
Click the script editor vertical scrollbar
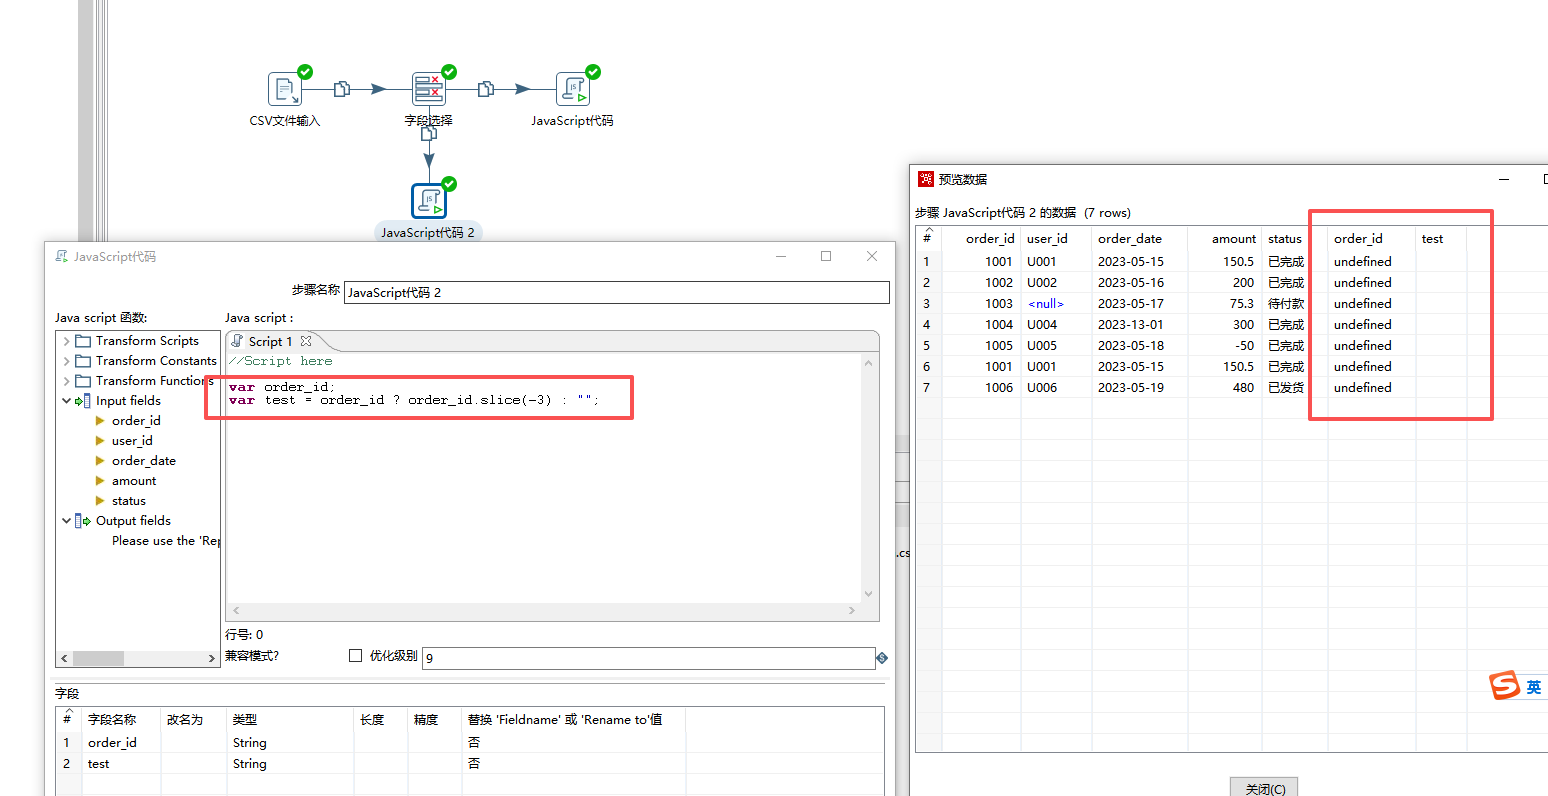(868, 477)
